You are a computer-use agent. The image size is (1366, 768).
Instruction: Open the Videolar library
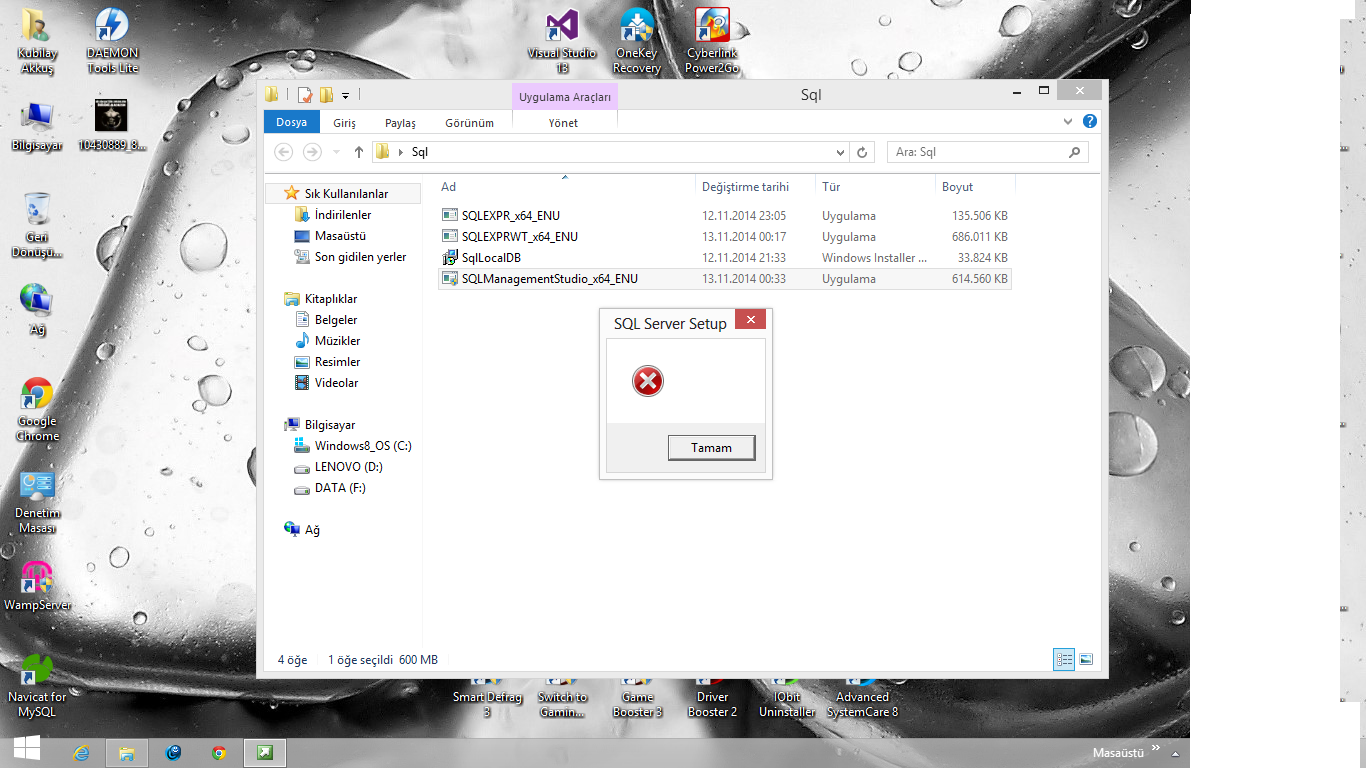click(x=326, y=383)
